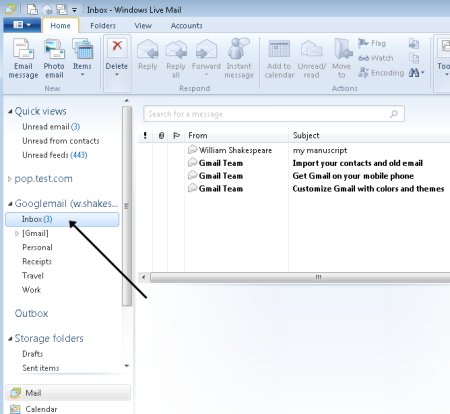The image size is (450, 414).
Task: Send an Instant message
Action: (239, 58)
